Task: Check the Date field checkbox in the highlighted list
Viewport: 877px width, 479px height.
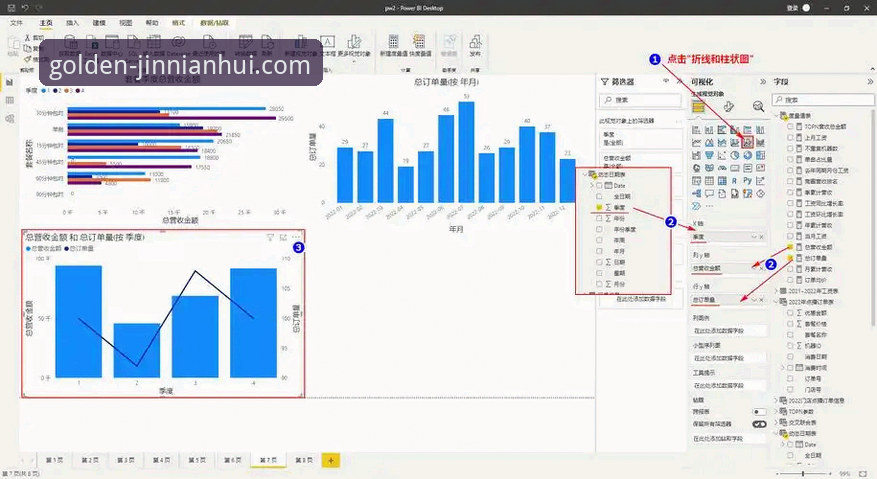Action: pyautogui.click(x=600, y=185)
